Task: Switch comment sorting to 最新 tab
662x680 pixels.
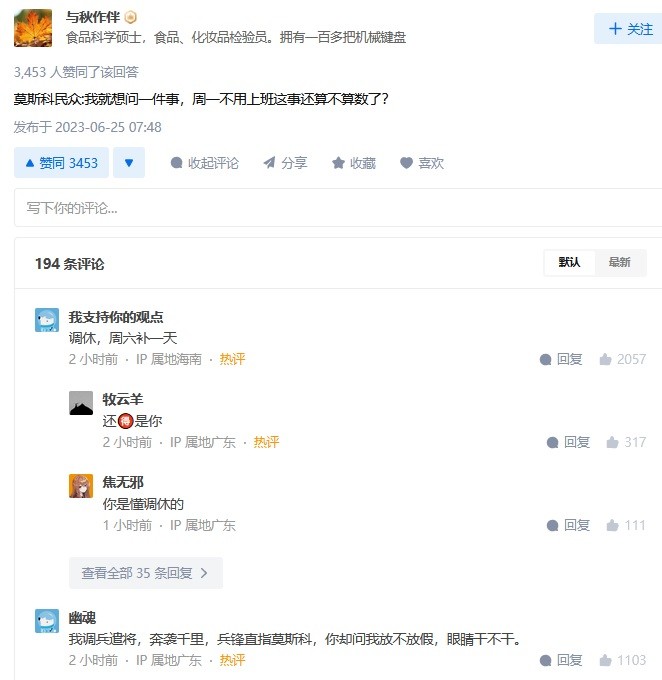Action: point(619,262)
